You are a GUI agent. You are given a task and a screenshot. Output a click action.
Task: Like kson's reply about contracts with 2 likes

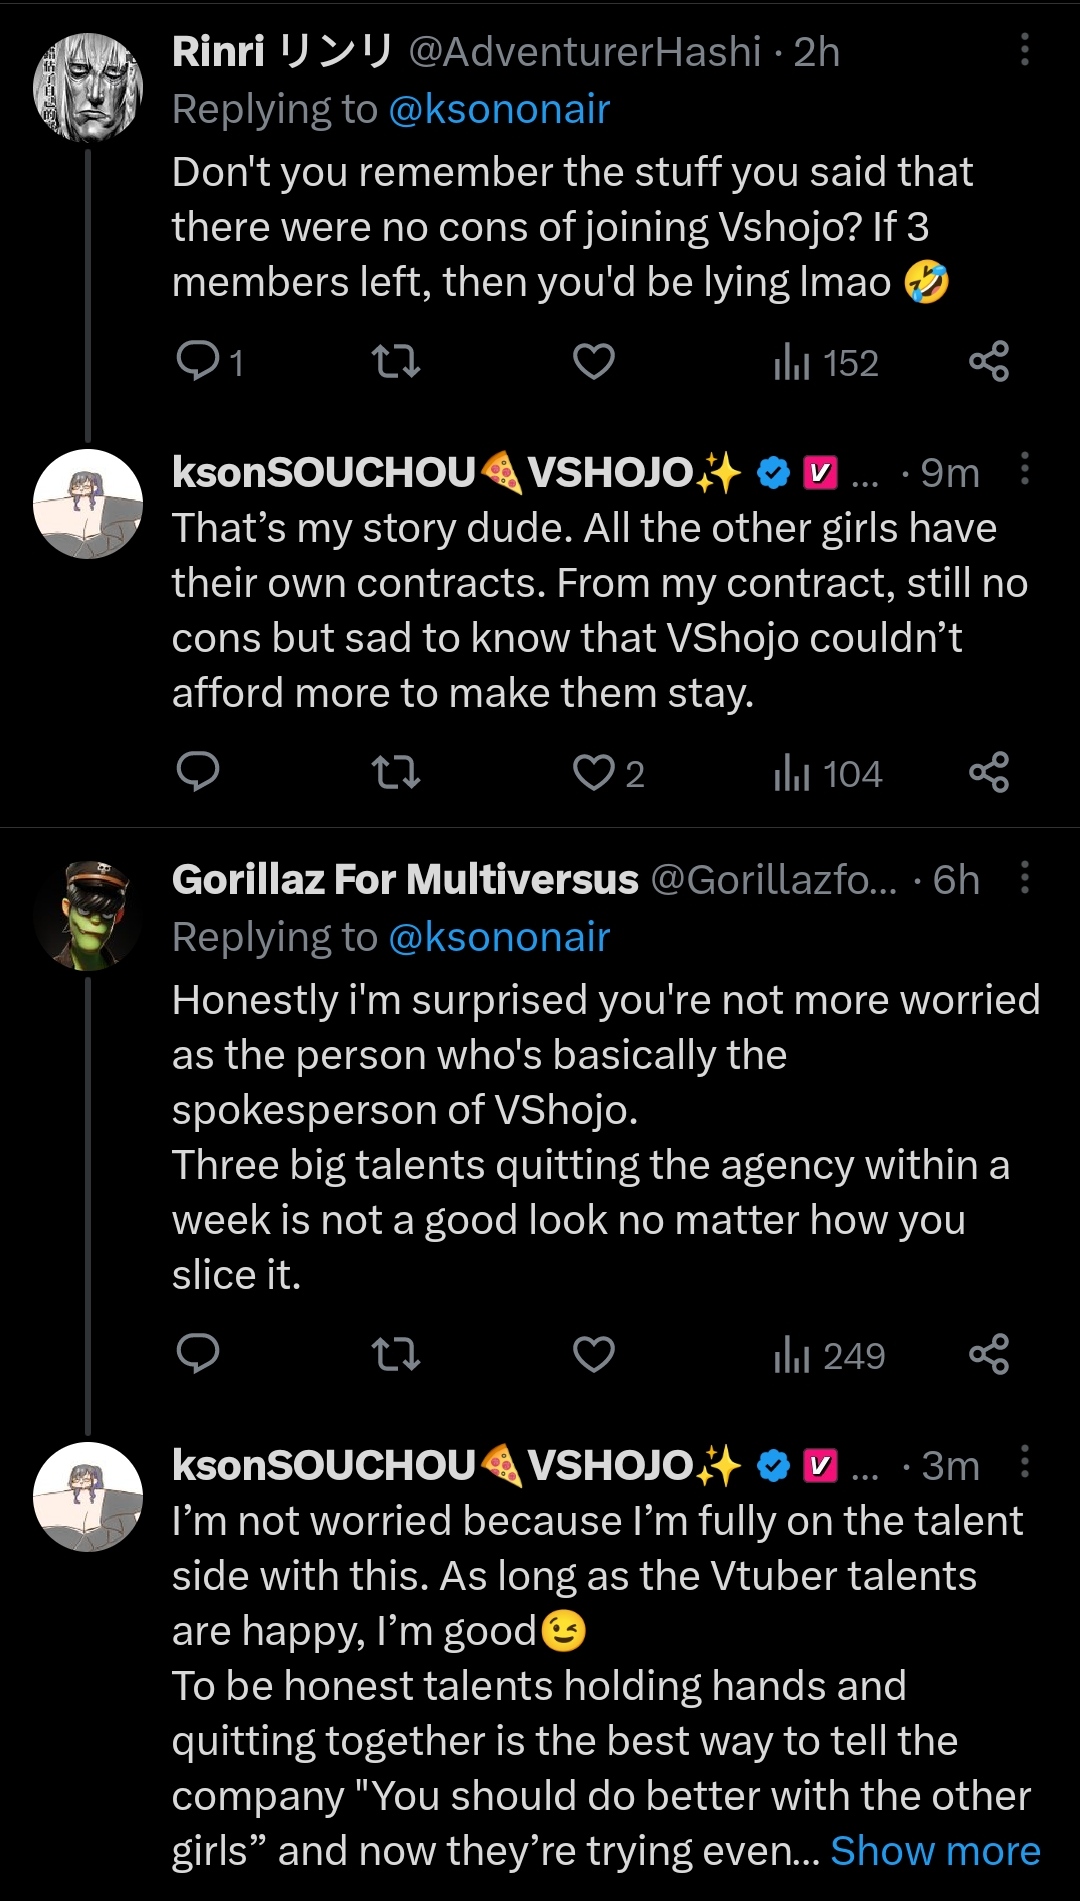pyautogui.click(x=608, y=773)
